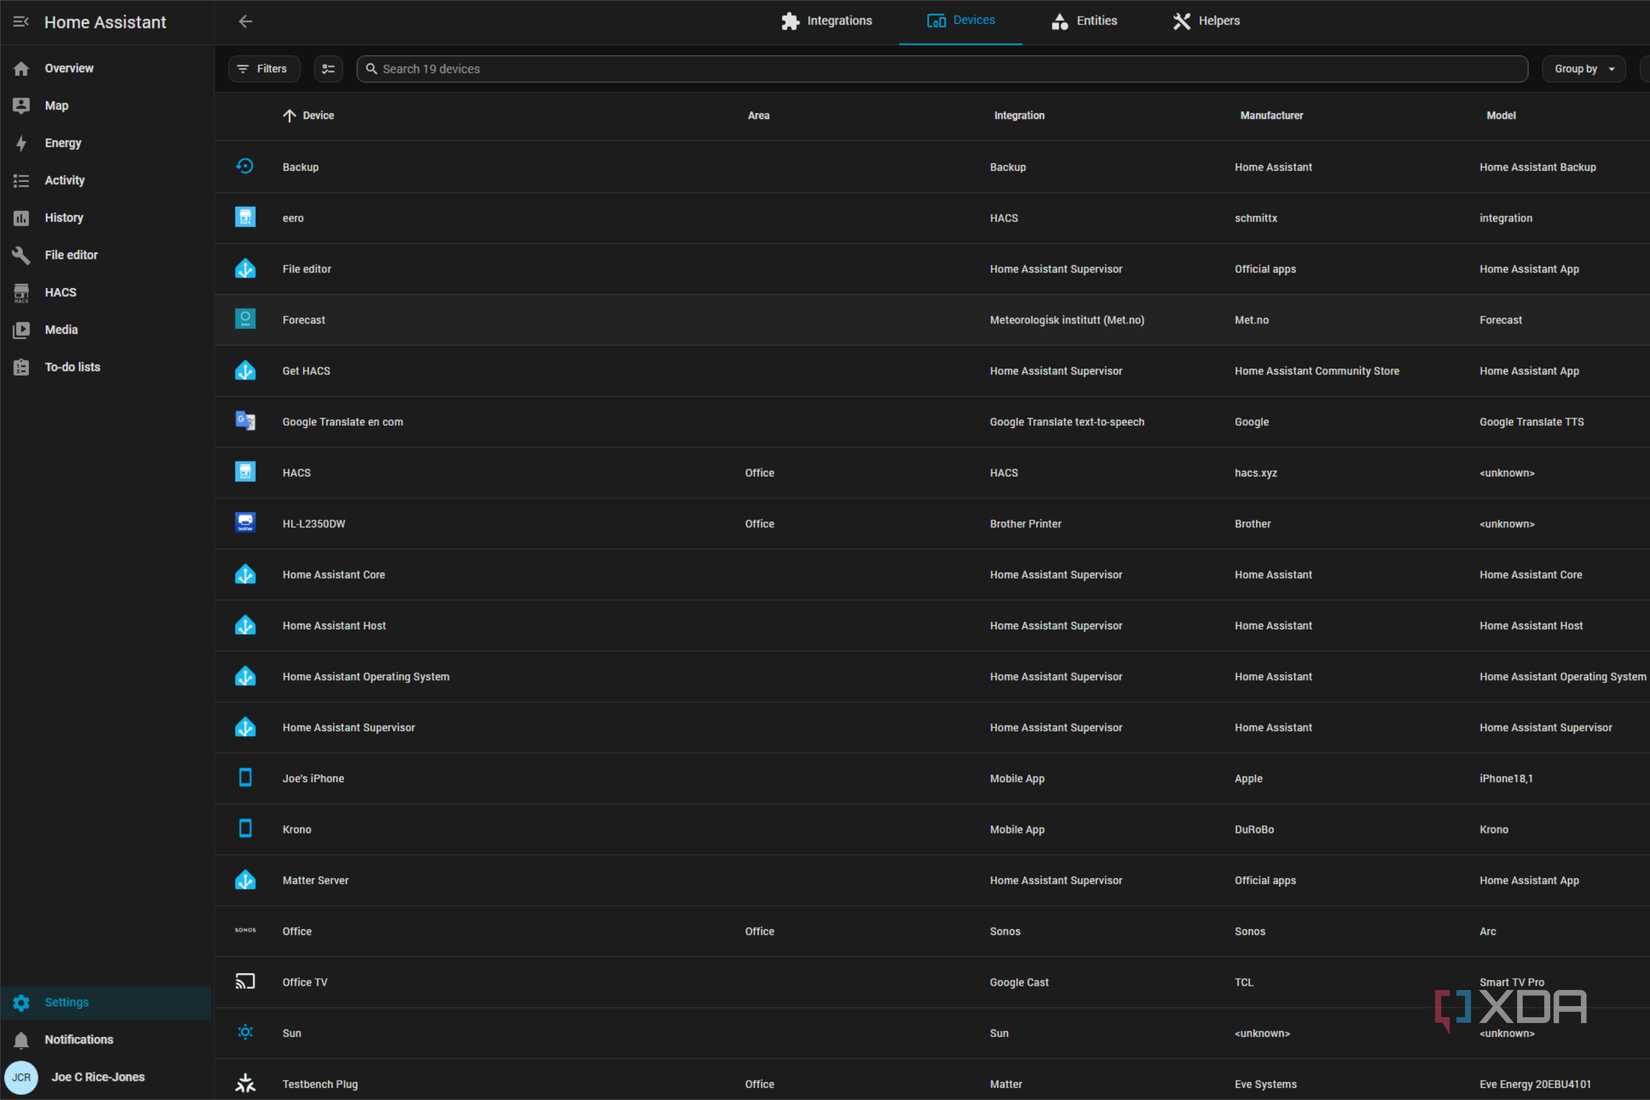1650x1100 pixels.
Task: Sort by the Model column header
Action: 1501,115
